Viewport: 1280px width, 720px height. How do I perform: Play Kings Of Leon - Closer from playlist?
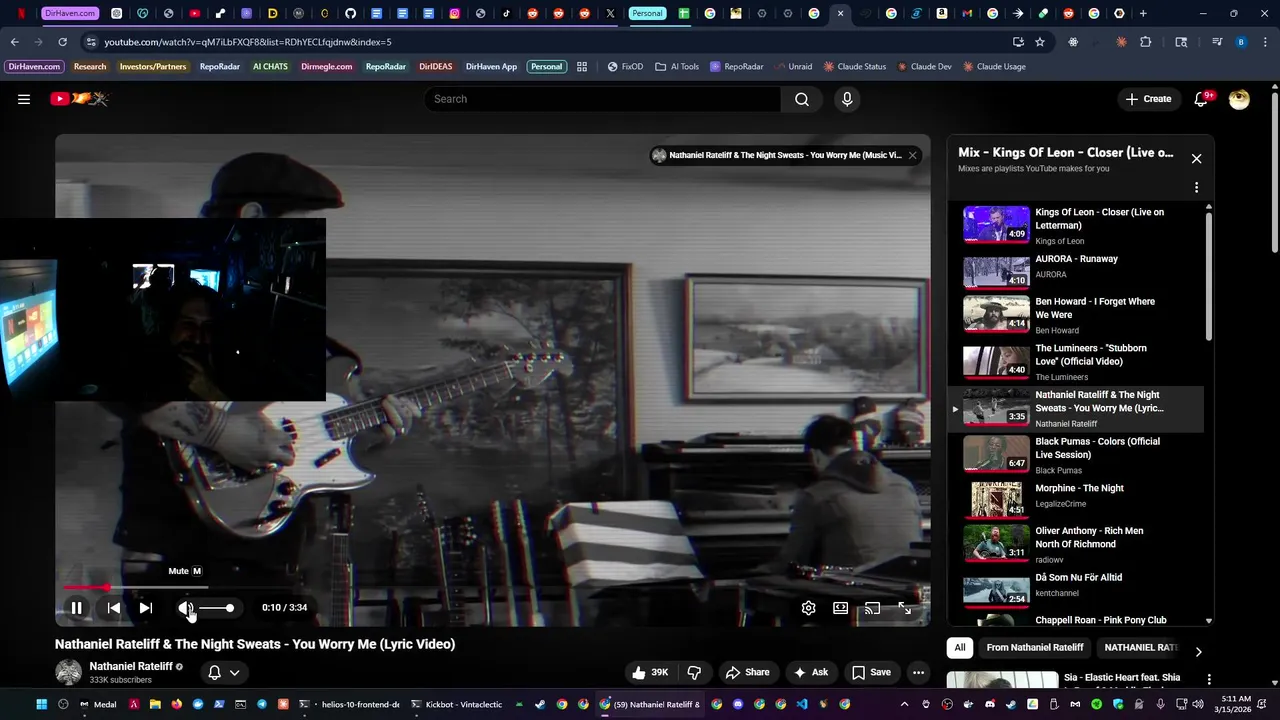point(1076,225)
